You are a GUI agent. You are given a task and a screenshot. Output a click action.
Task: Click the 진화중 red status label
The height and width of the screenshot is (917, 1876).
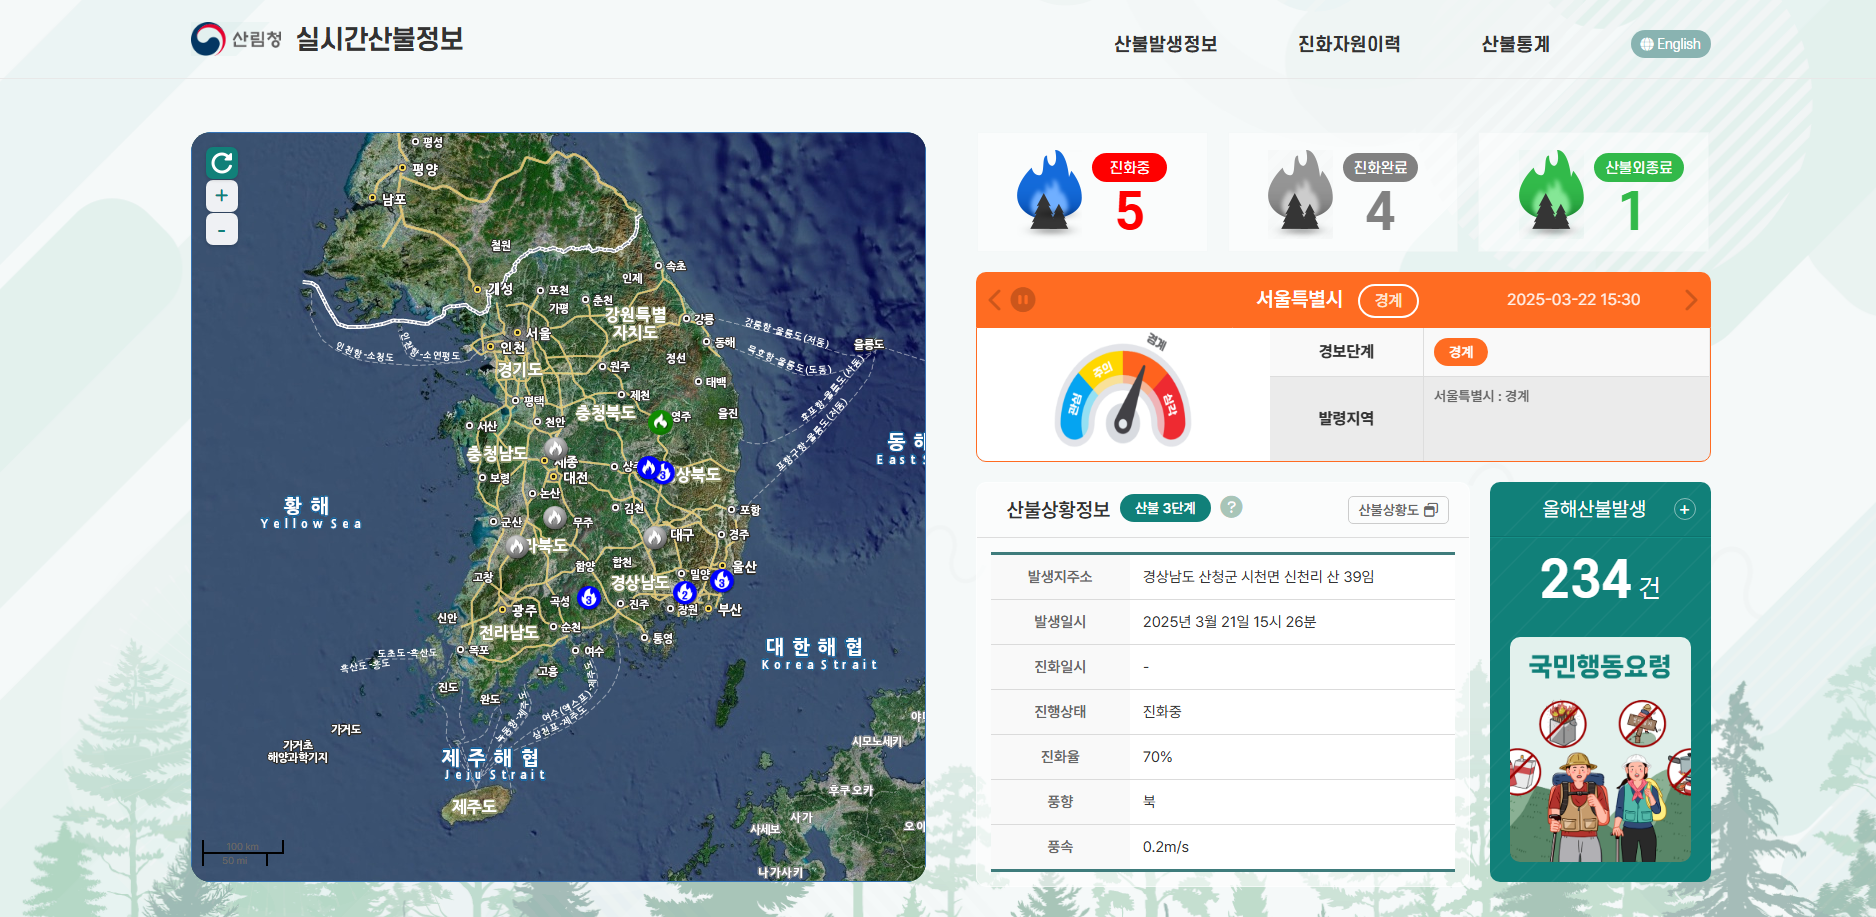[x=1129, y=167]
